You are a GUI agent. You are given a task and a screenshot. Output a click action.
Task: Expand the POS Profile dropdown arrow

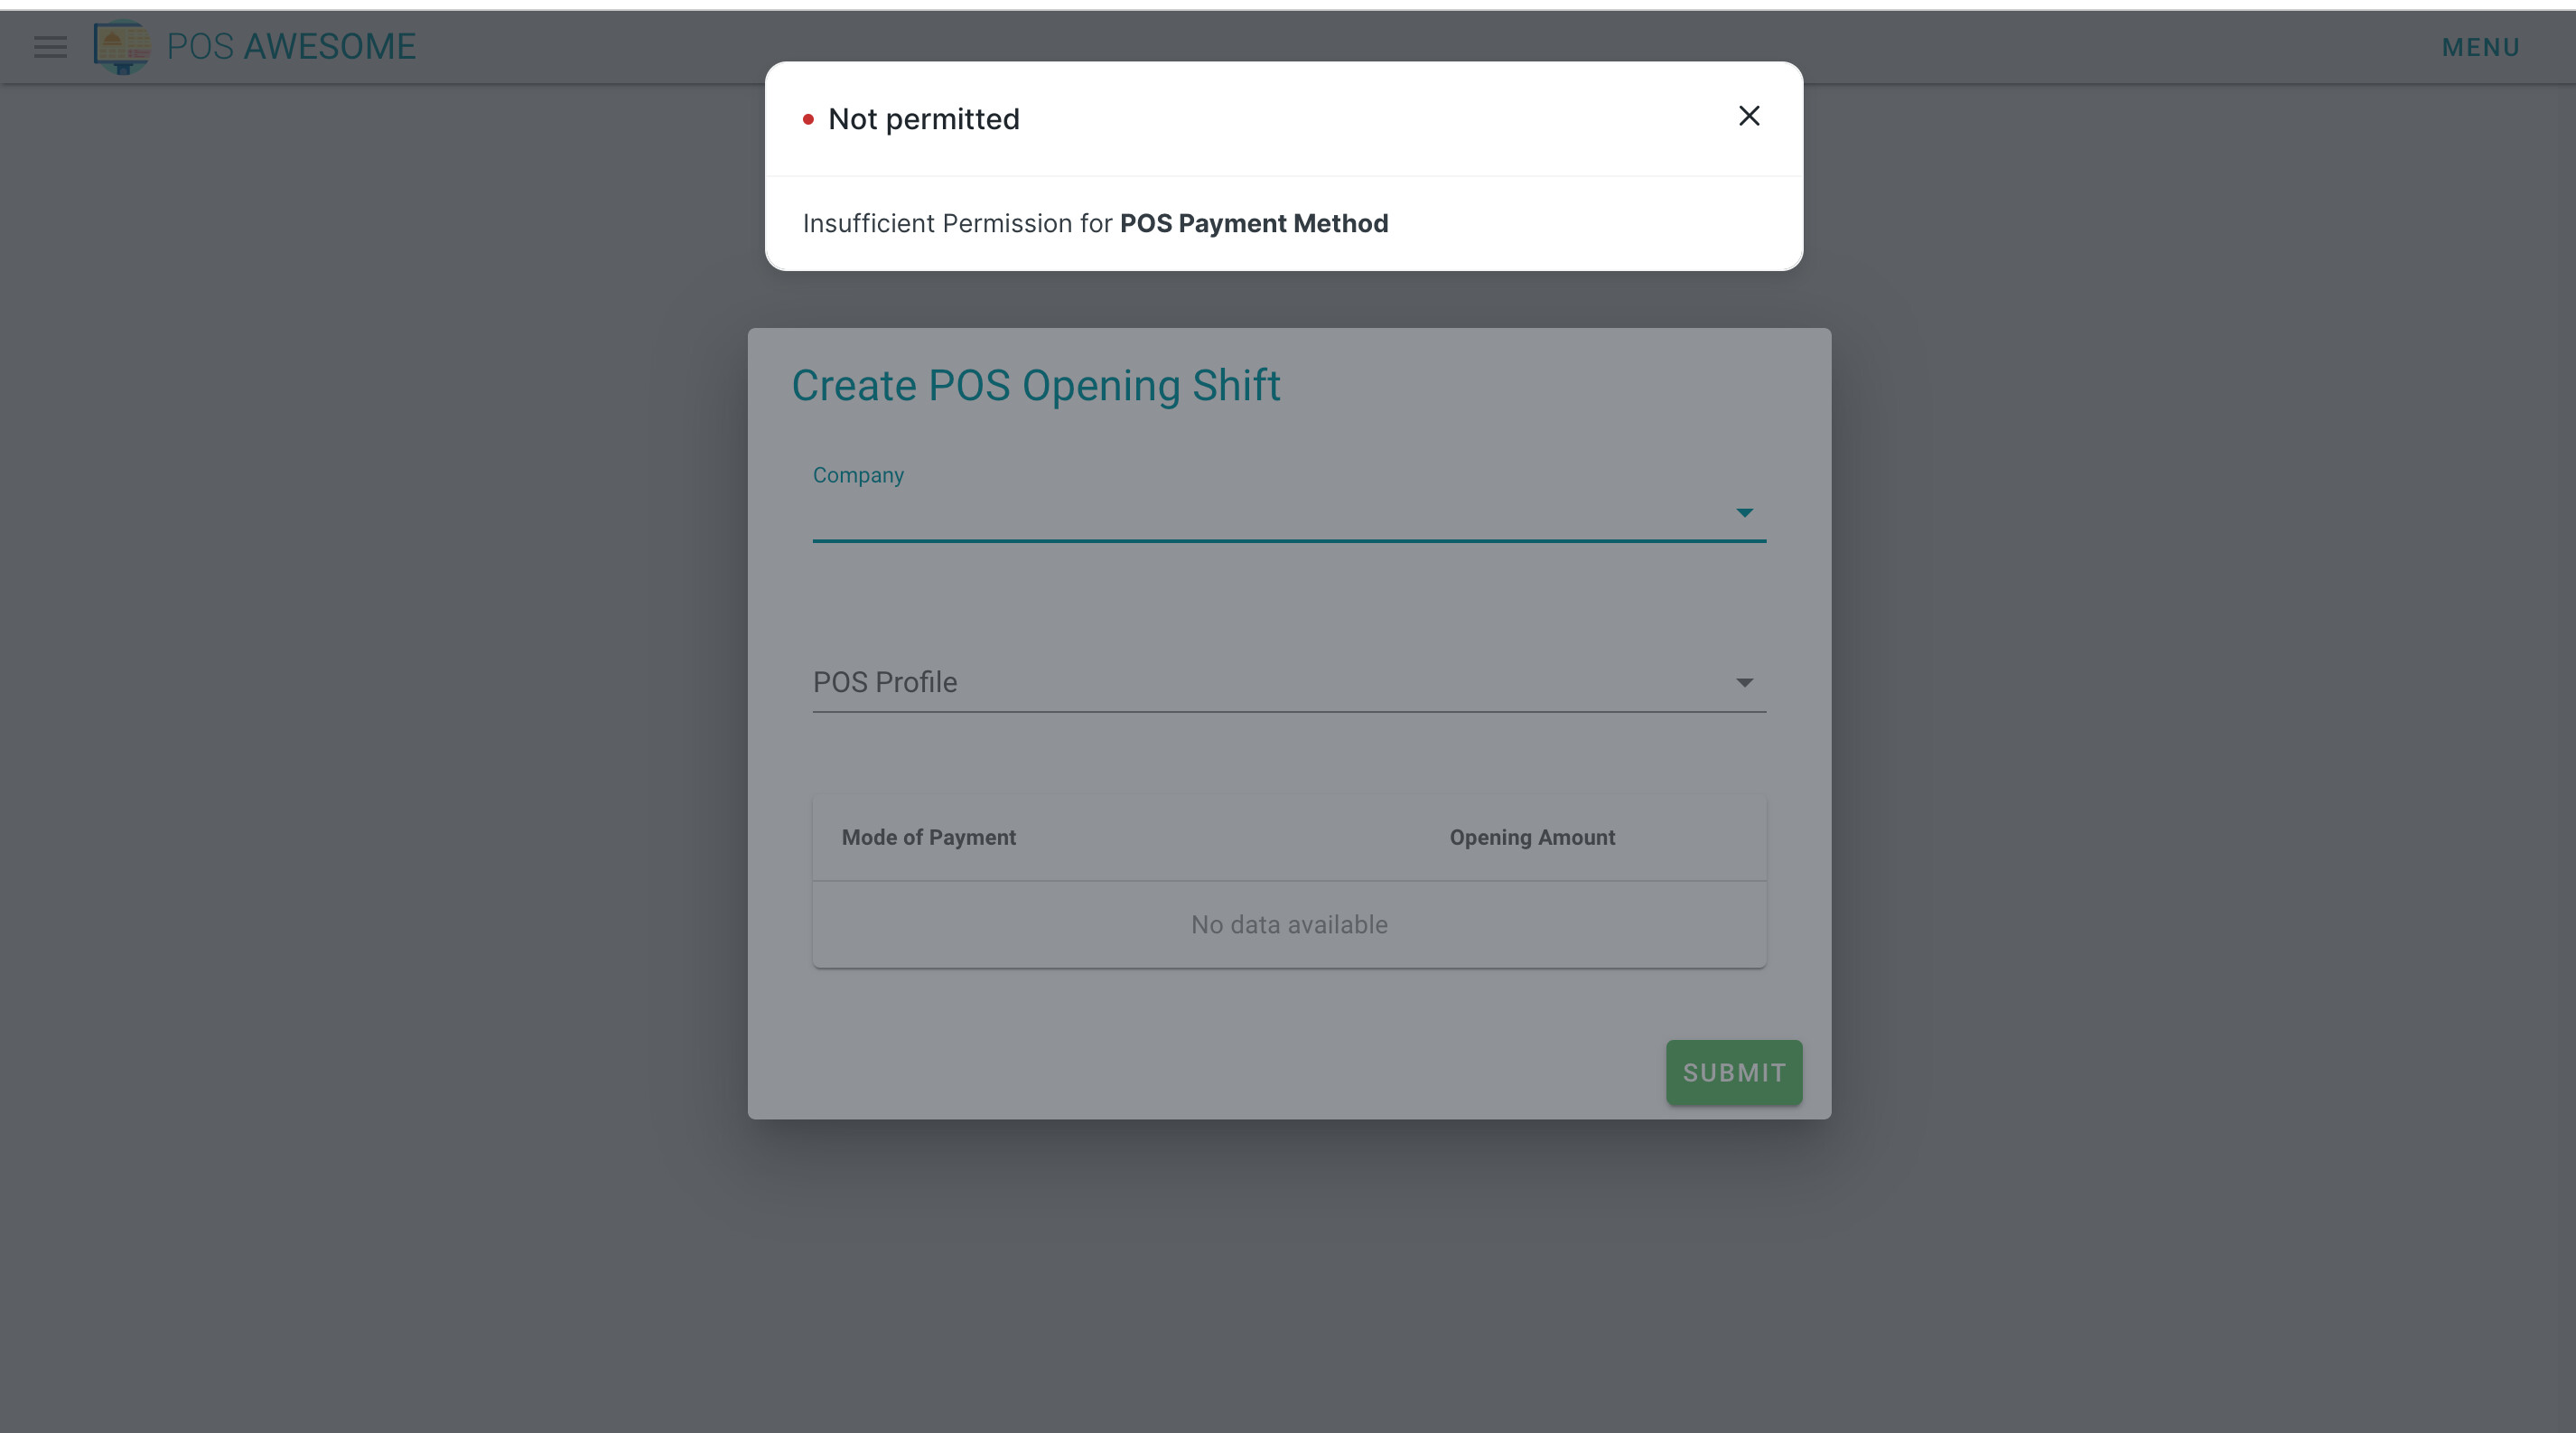point(1744,682)
